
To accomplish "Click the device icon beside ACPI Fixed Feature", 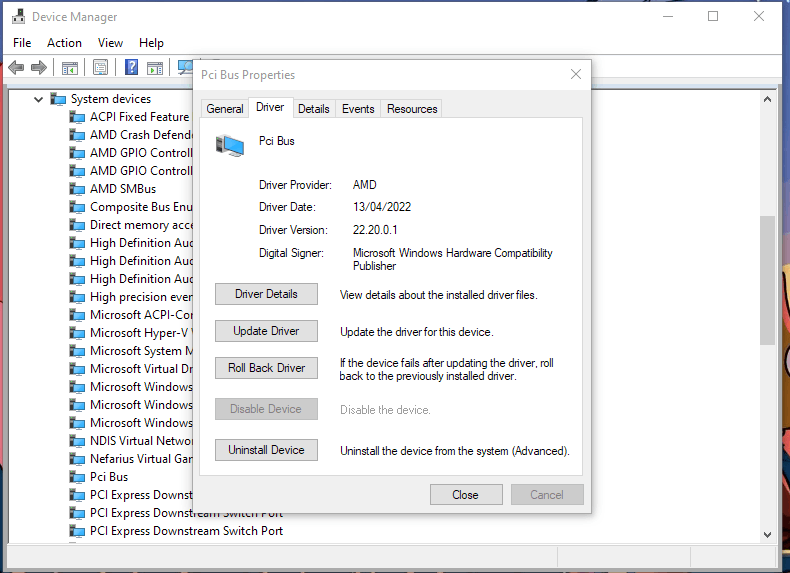I will point(77,117).
